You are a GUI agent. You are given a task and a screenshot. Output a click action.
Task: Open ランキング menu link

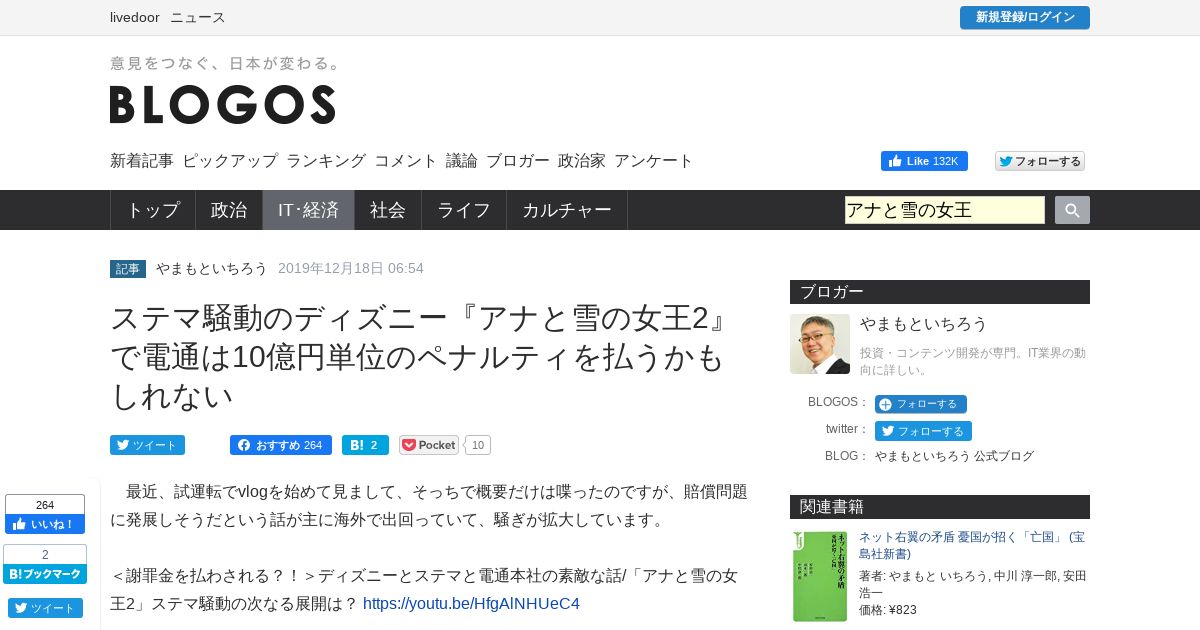tap(326, 161)
